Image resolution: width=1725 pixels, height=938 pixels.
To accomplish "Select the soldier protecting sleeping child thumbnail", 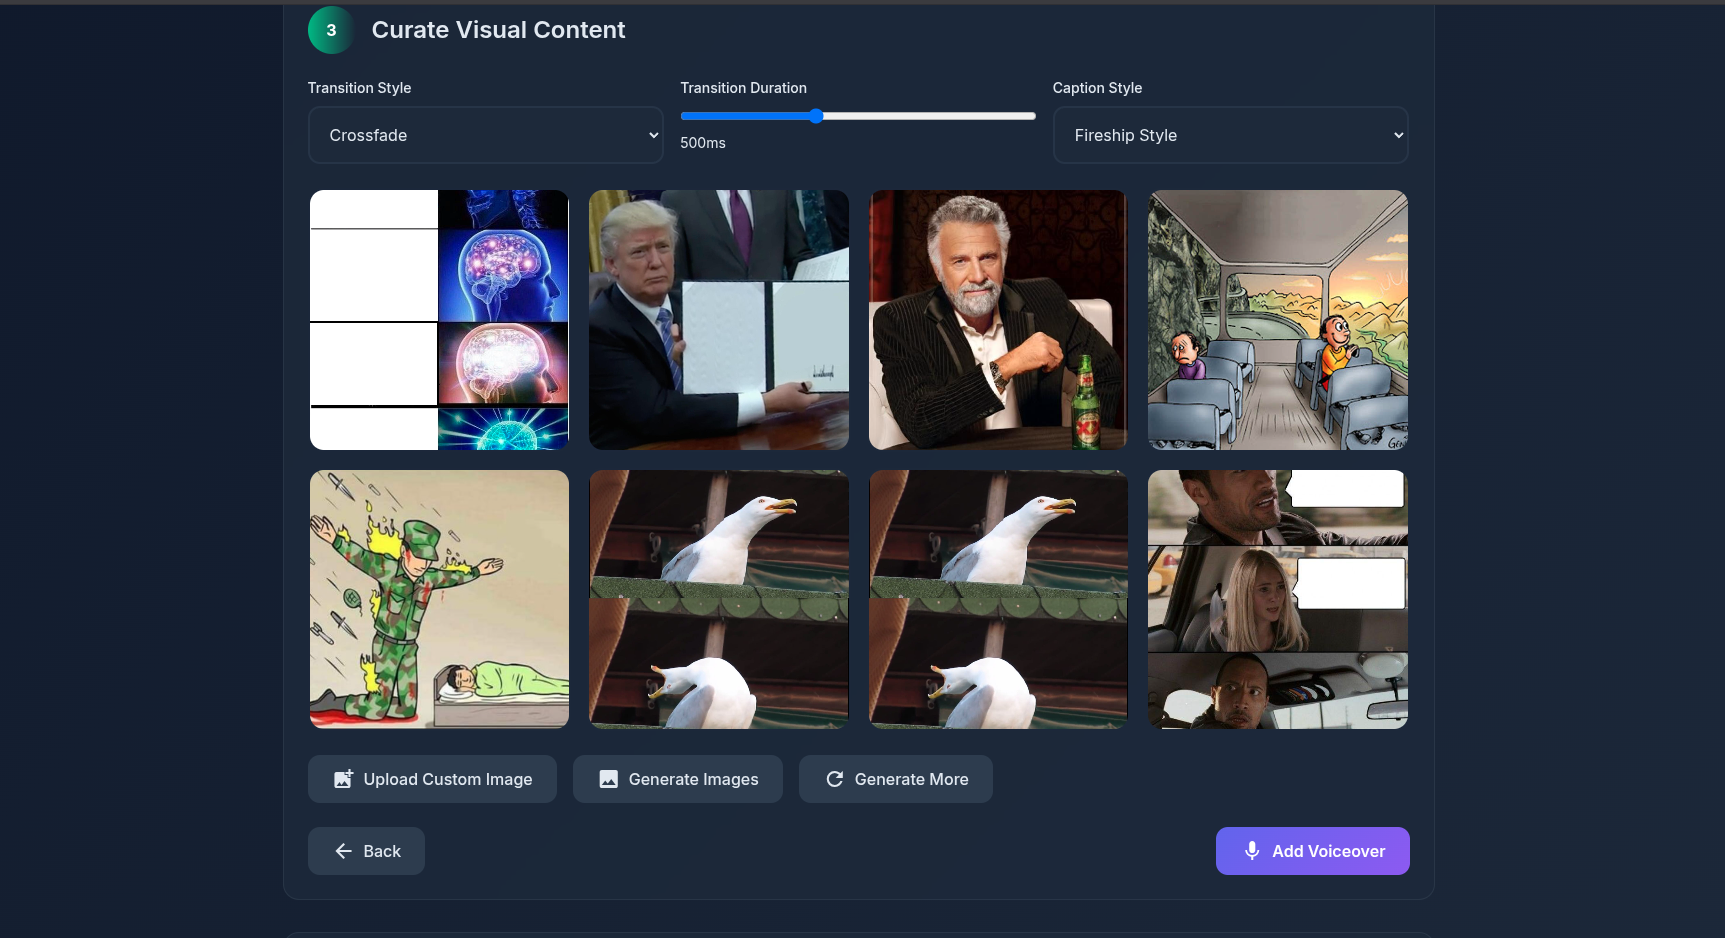I will 439,599.
